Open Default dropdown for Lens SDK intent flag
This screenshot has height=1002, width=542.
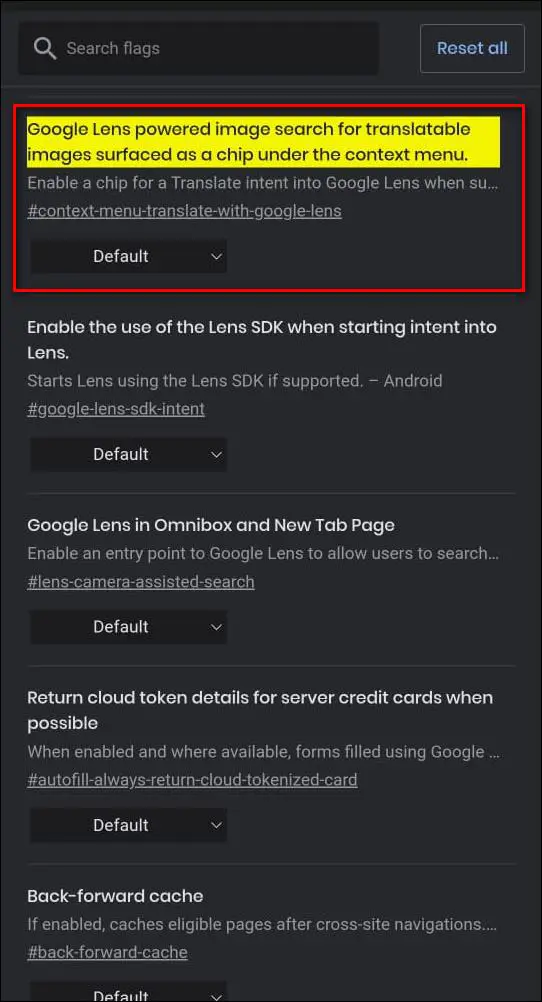pyautogui.click(x=128, y=454)
